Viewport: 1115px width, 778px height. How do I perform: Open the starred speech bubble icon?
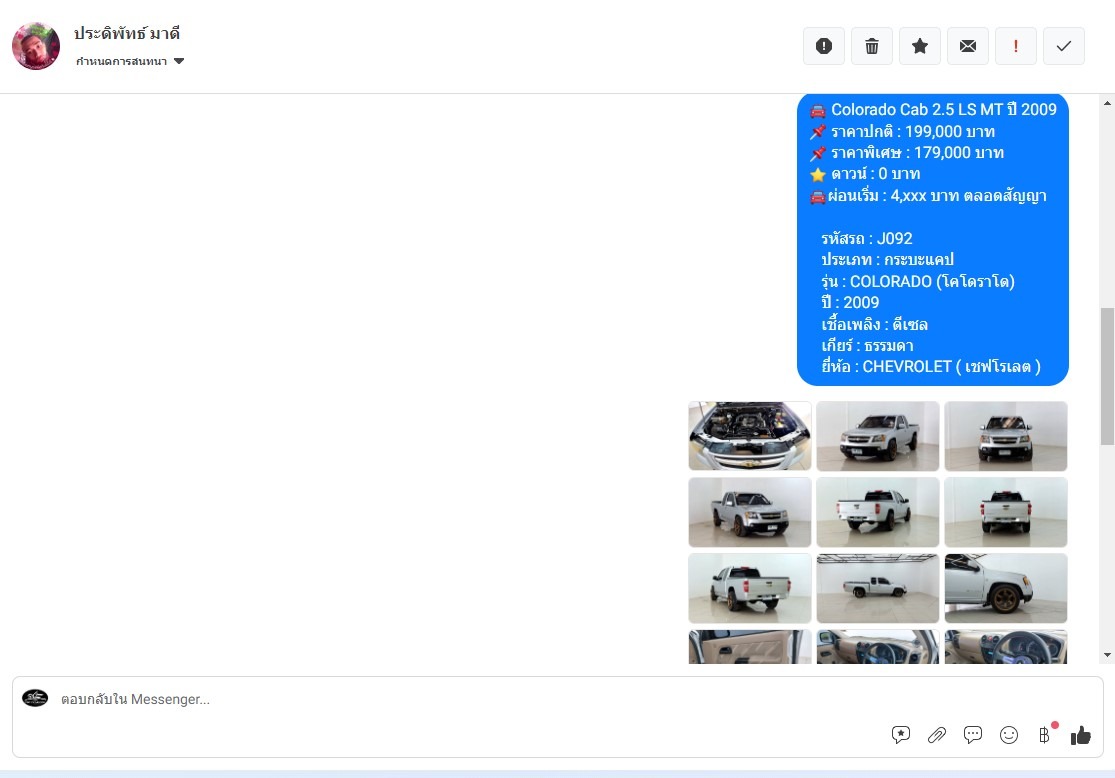901,735
